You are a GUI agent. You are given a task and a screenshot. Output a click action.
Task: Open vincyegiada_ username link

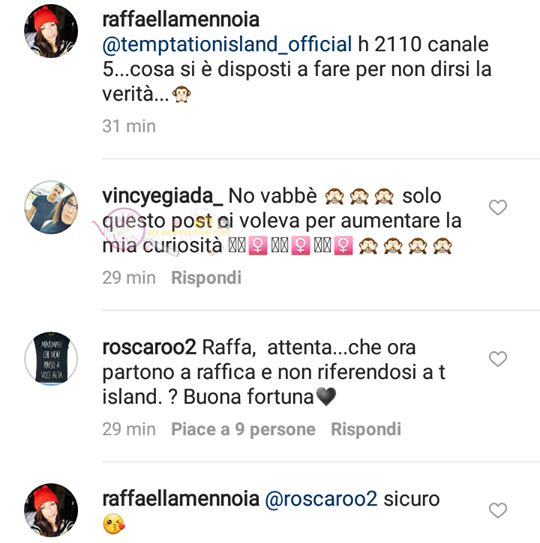pyautogui.click(x=162, y=196)
